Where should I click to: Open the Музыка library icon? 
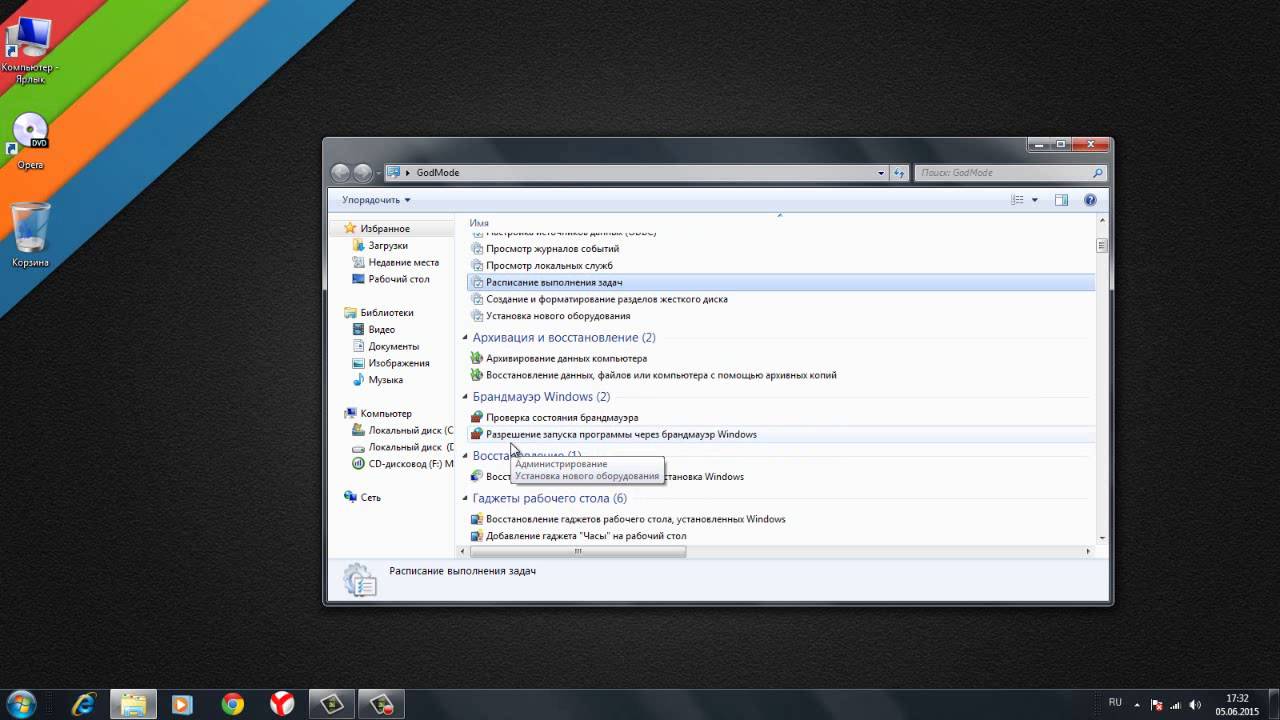(x=359, y=380)
